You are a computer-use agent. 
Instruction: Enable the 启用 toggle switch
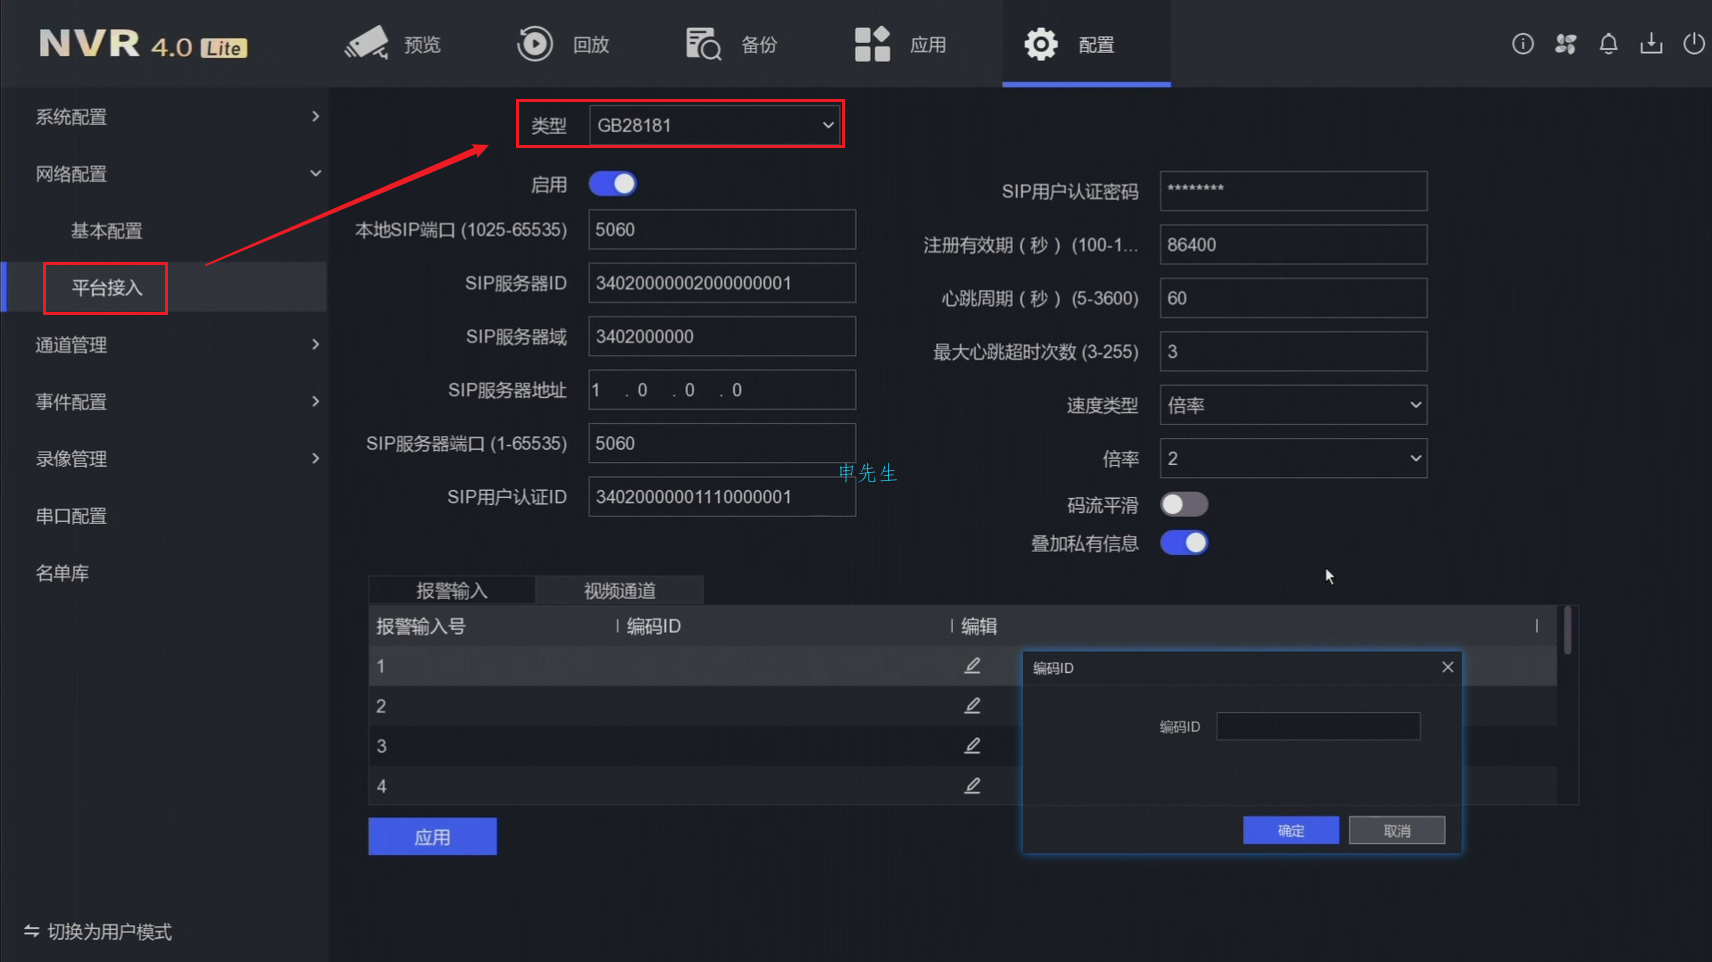click(x=613, y=183)
